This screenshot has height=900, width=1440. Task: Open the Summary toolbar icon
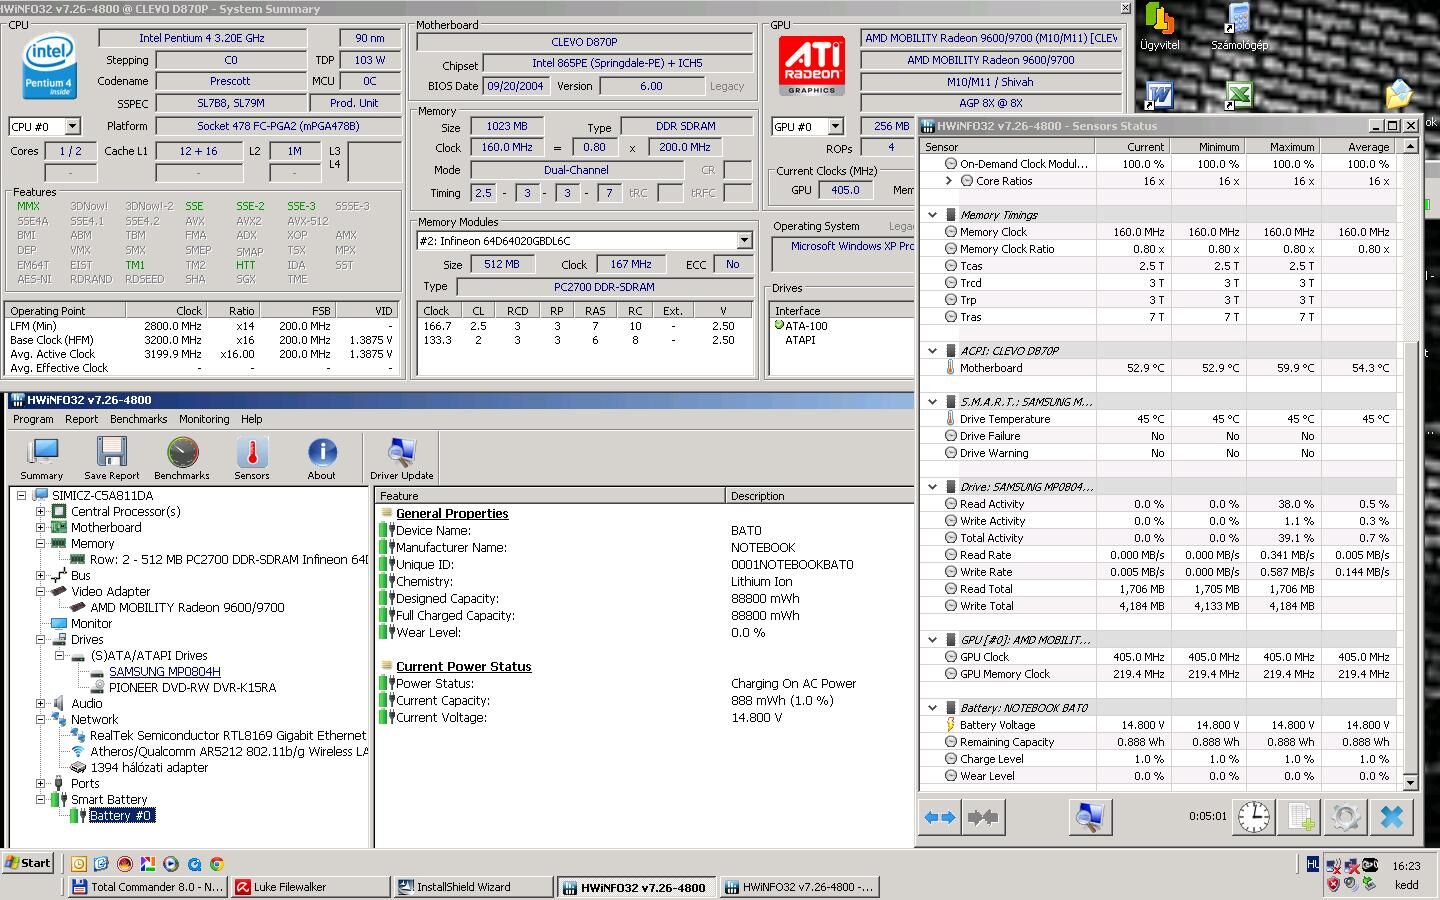(x=42, y=459)
